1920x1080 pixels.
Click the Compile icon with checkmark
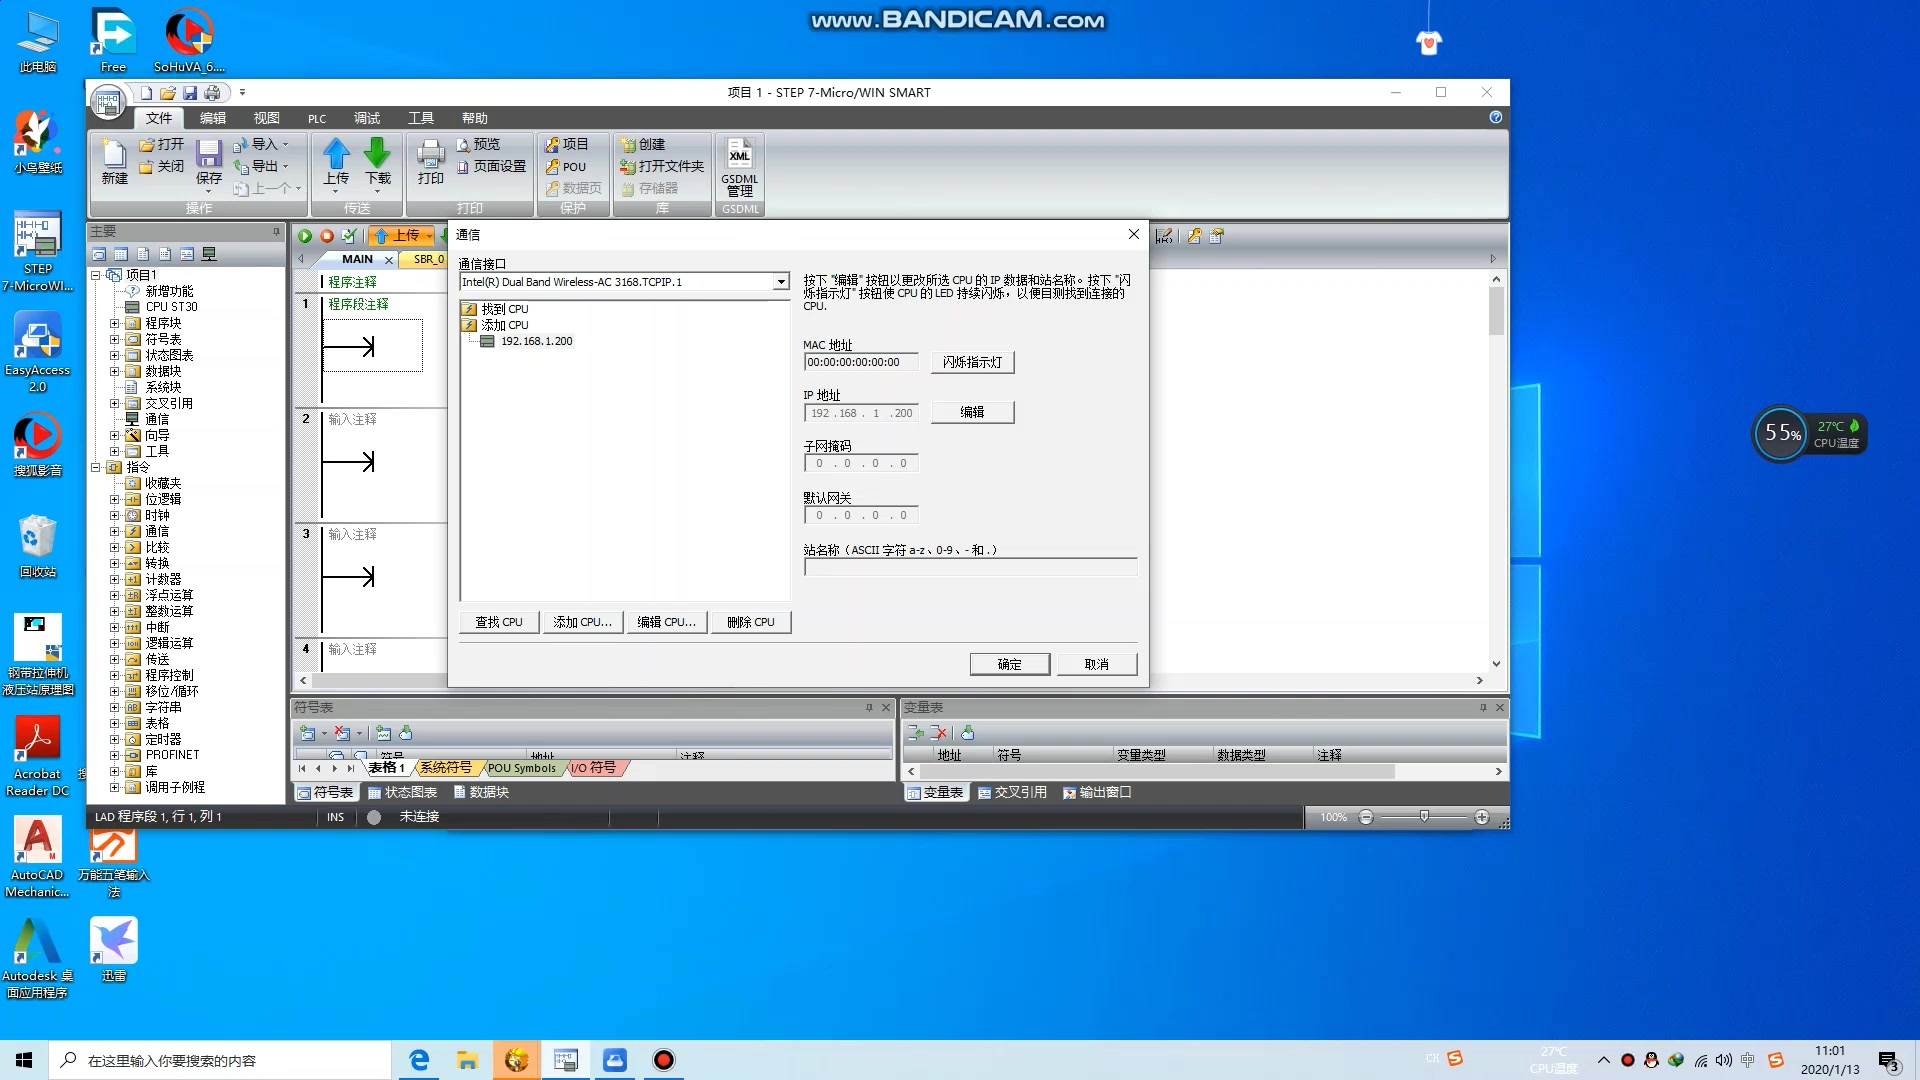point(348,236)
